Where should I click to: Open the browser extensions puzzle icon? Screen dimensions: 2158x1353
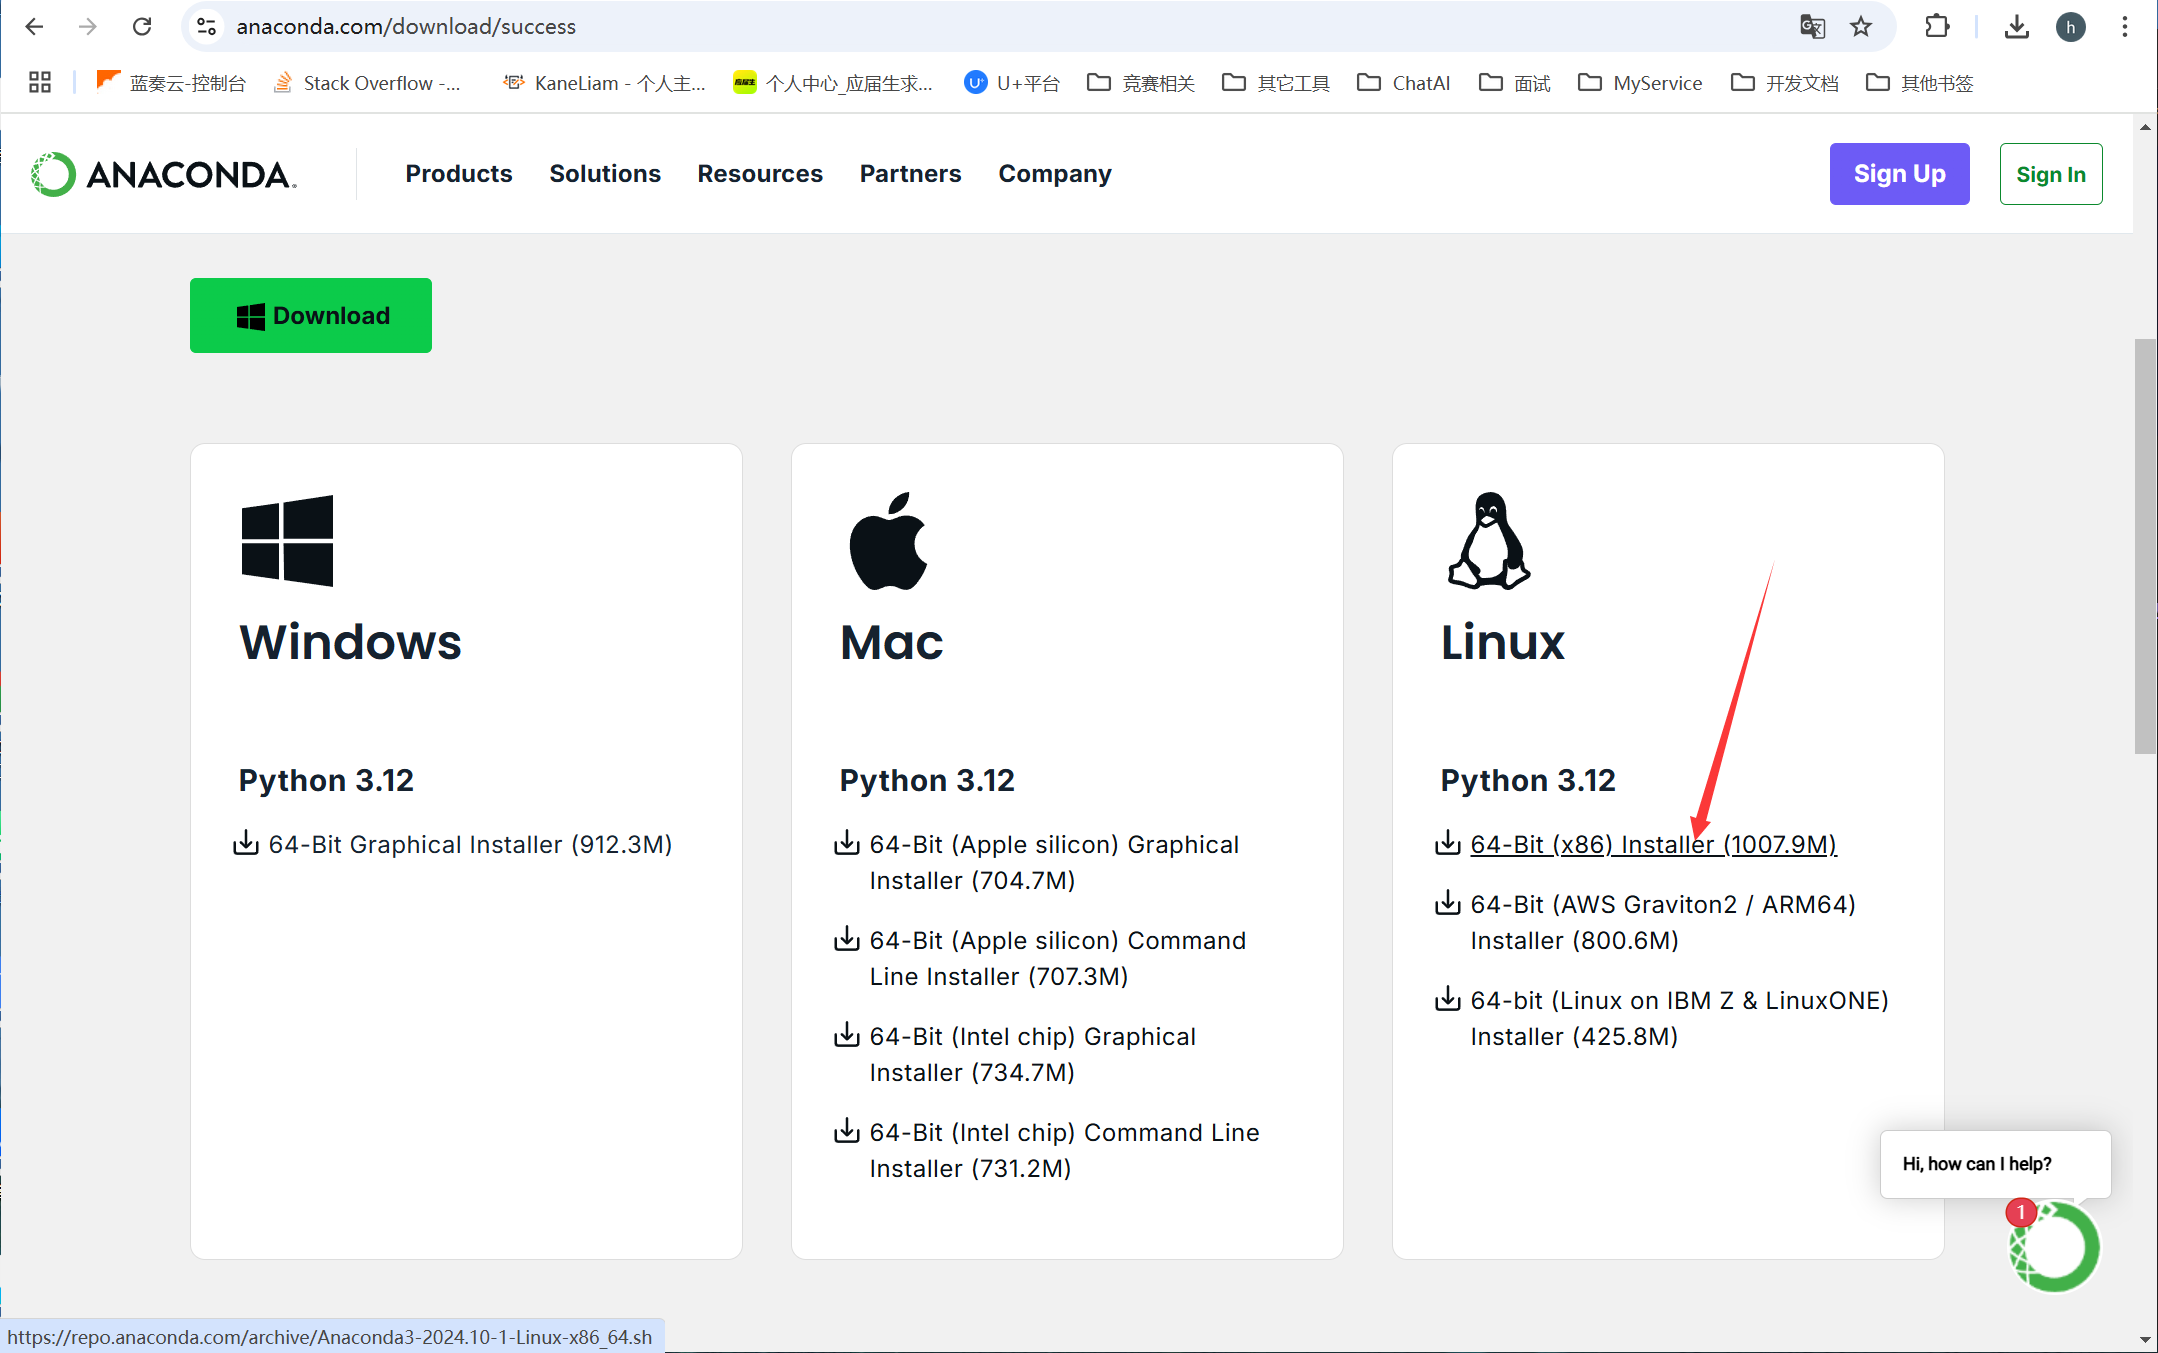click(1937, 27)
